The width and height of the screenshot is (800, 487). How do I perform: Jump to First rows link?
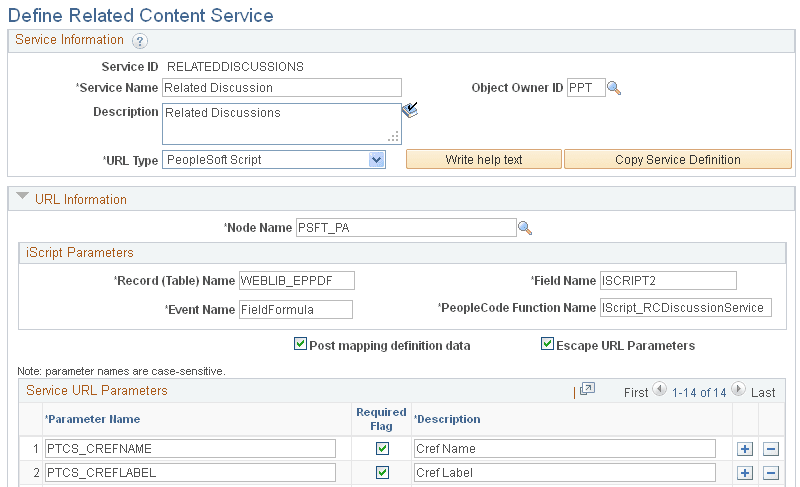(636, 392)
